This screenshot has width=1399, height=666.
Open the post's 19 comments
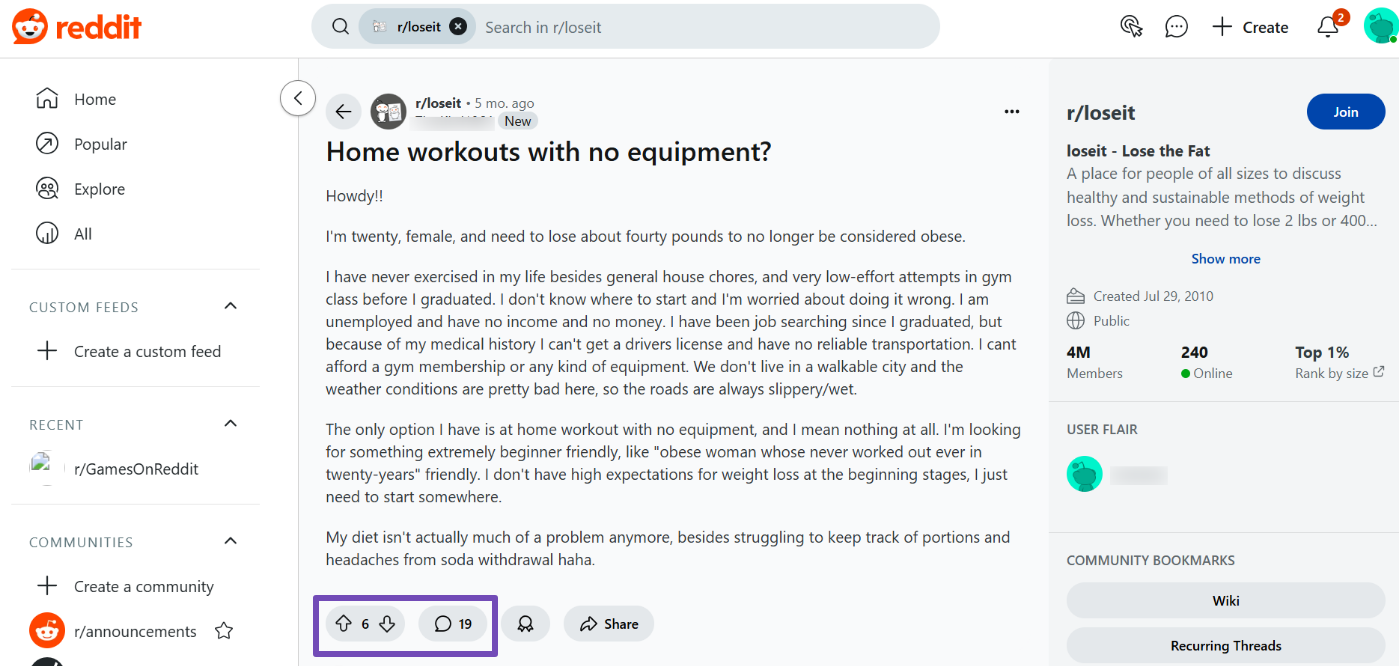[452, 624]
